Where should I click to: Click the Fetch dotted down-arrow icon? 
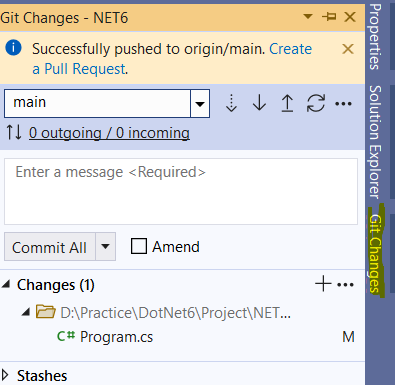pyautogui.click(x=231, y=103)
